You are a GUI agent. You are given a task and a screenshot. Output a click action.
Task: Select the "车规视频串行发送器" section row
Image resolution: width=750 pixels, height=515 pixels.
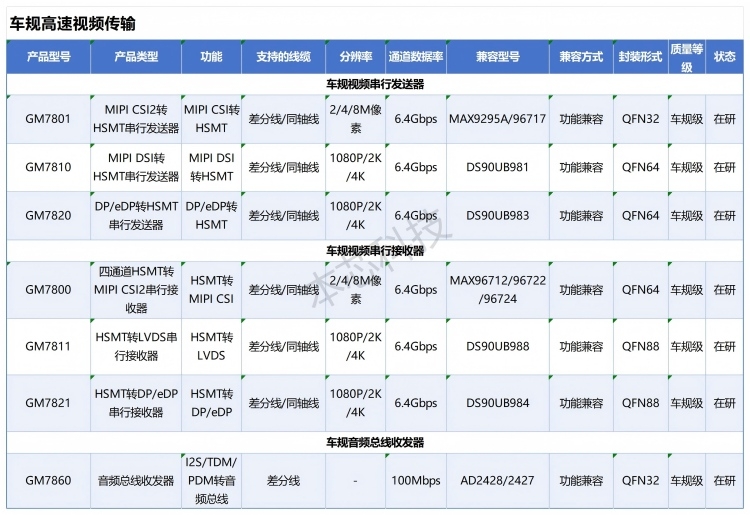coord(375,84)
